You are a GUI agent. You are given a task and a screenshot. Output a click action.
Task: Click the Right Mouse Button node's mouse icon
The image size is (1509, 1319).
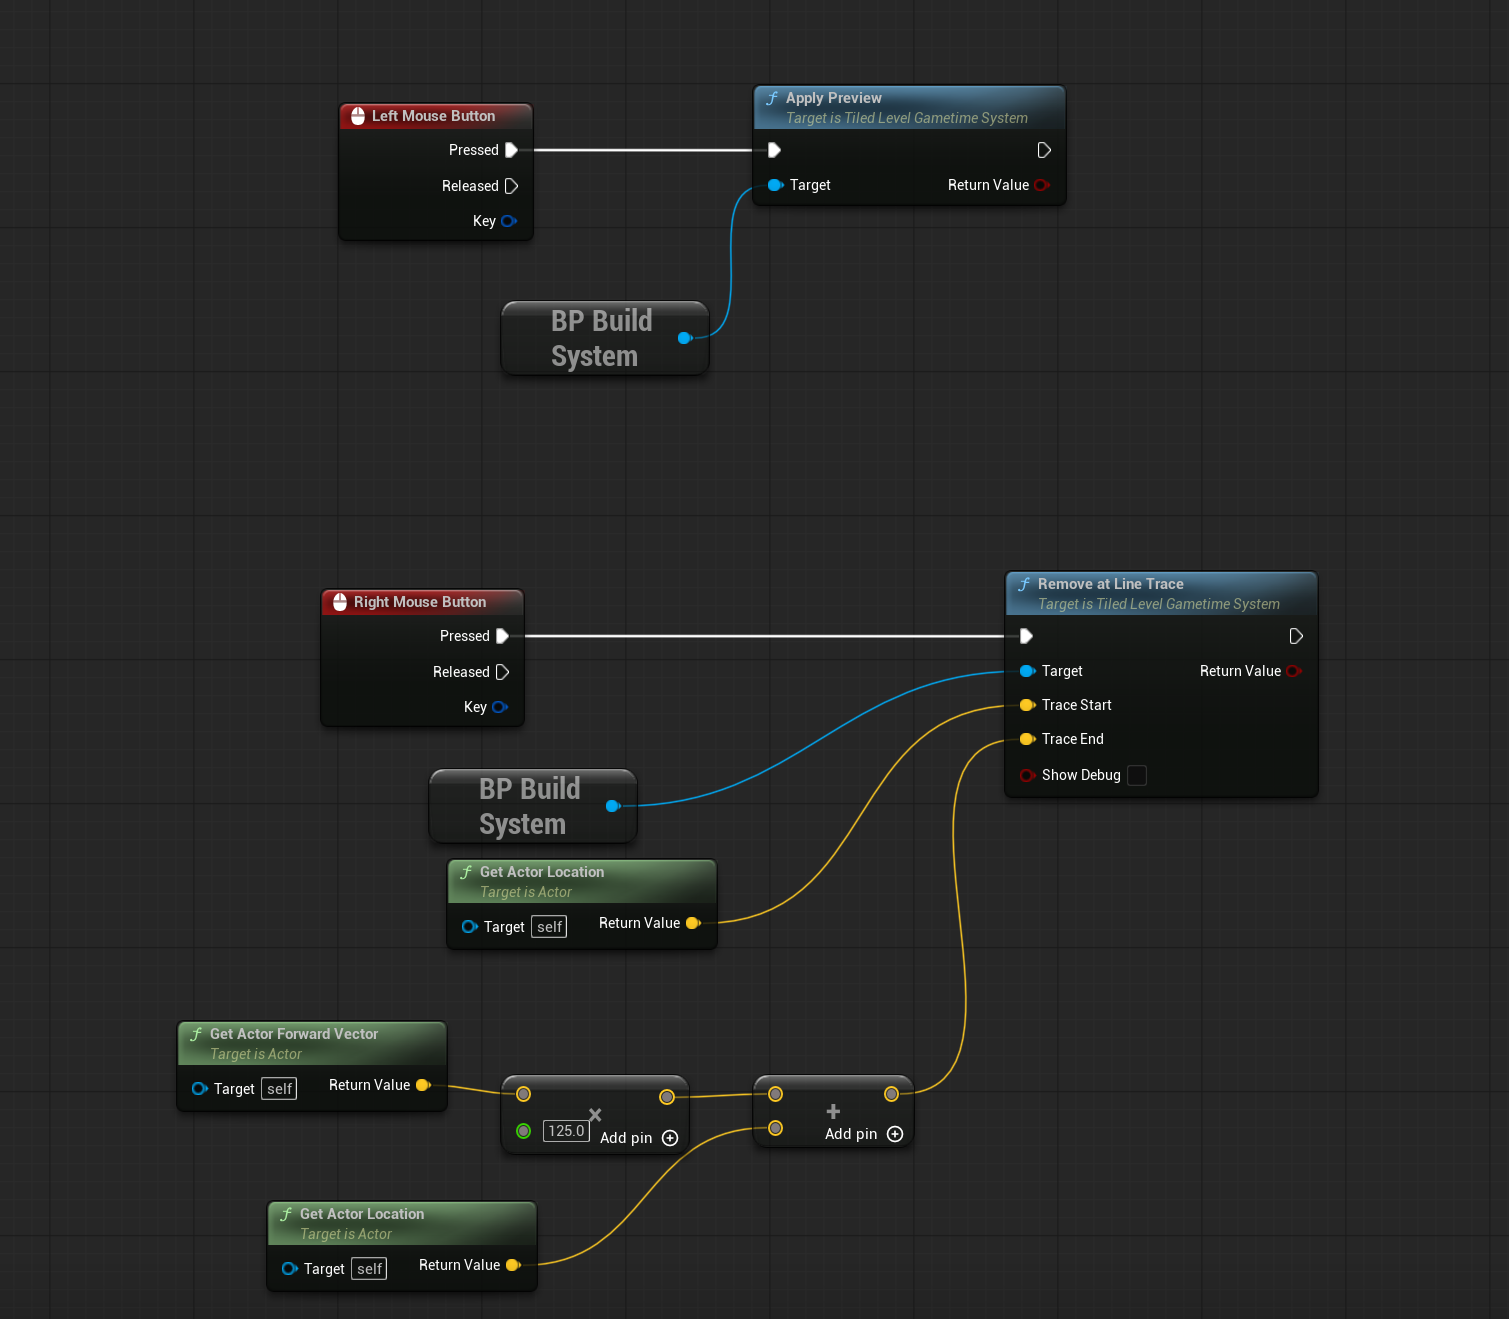[340, 602]
